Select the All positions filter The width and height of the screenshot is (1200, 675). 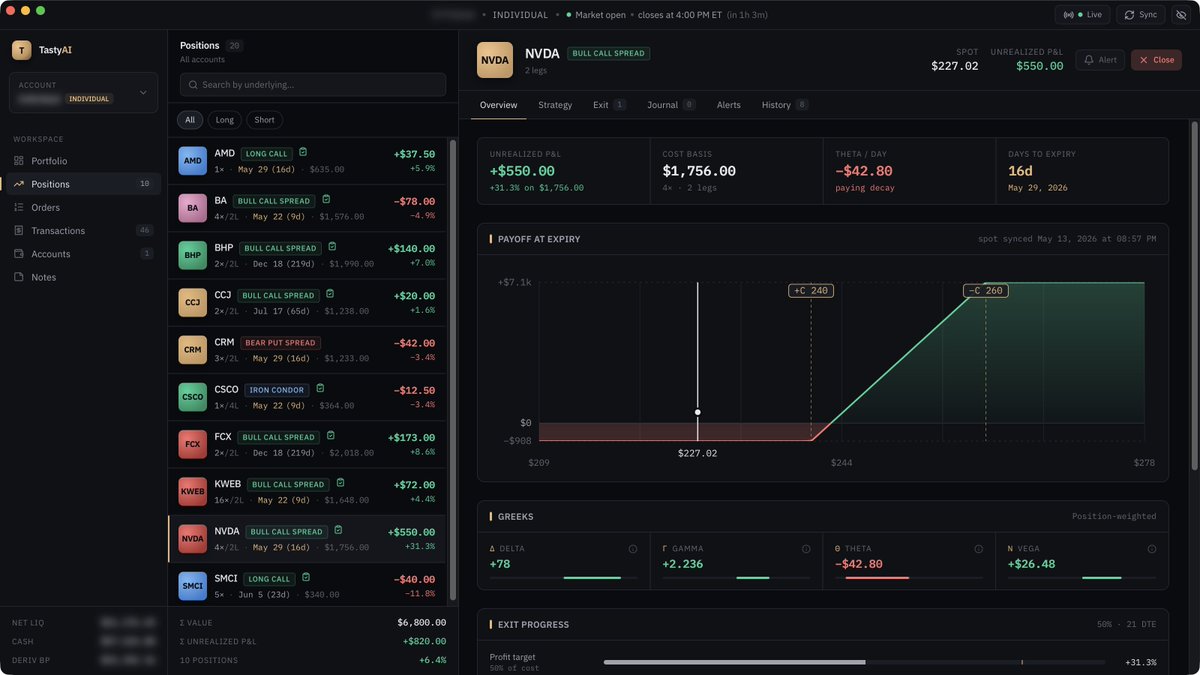point(190,120)
